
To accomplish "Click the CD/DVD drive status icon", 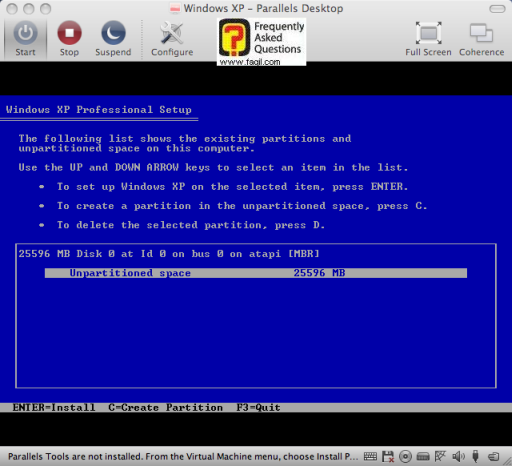I will tap(405, 456).
